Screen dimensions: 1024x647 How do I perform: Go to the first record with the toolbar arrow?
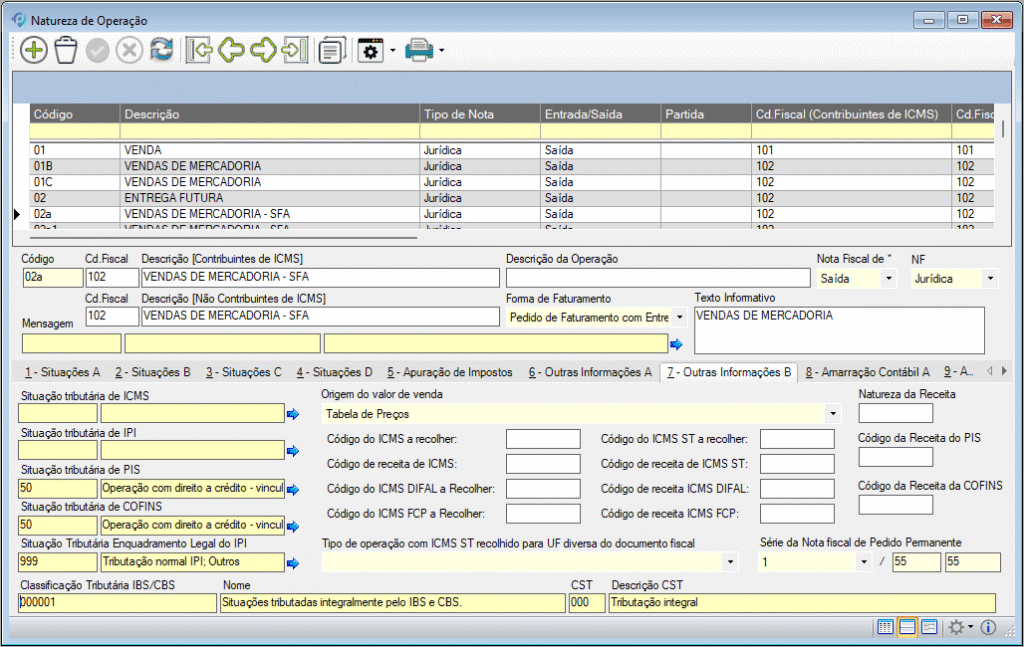(199, 50)
